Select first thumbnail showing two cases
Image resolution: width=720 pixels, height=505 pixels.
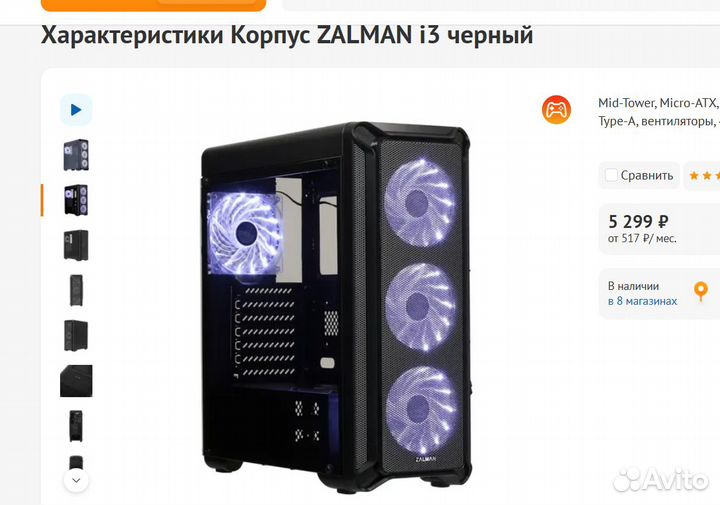click(76, 155)
